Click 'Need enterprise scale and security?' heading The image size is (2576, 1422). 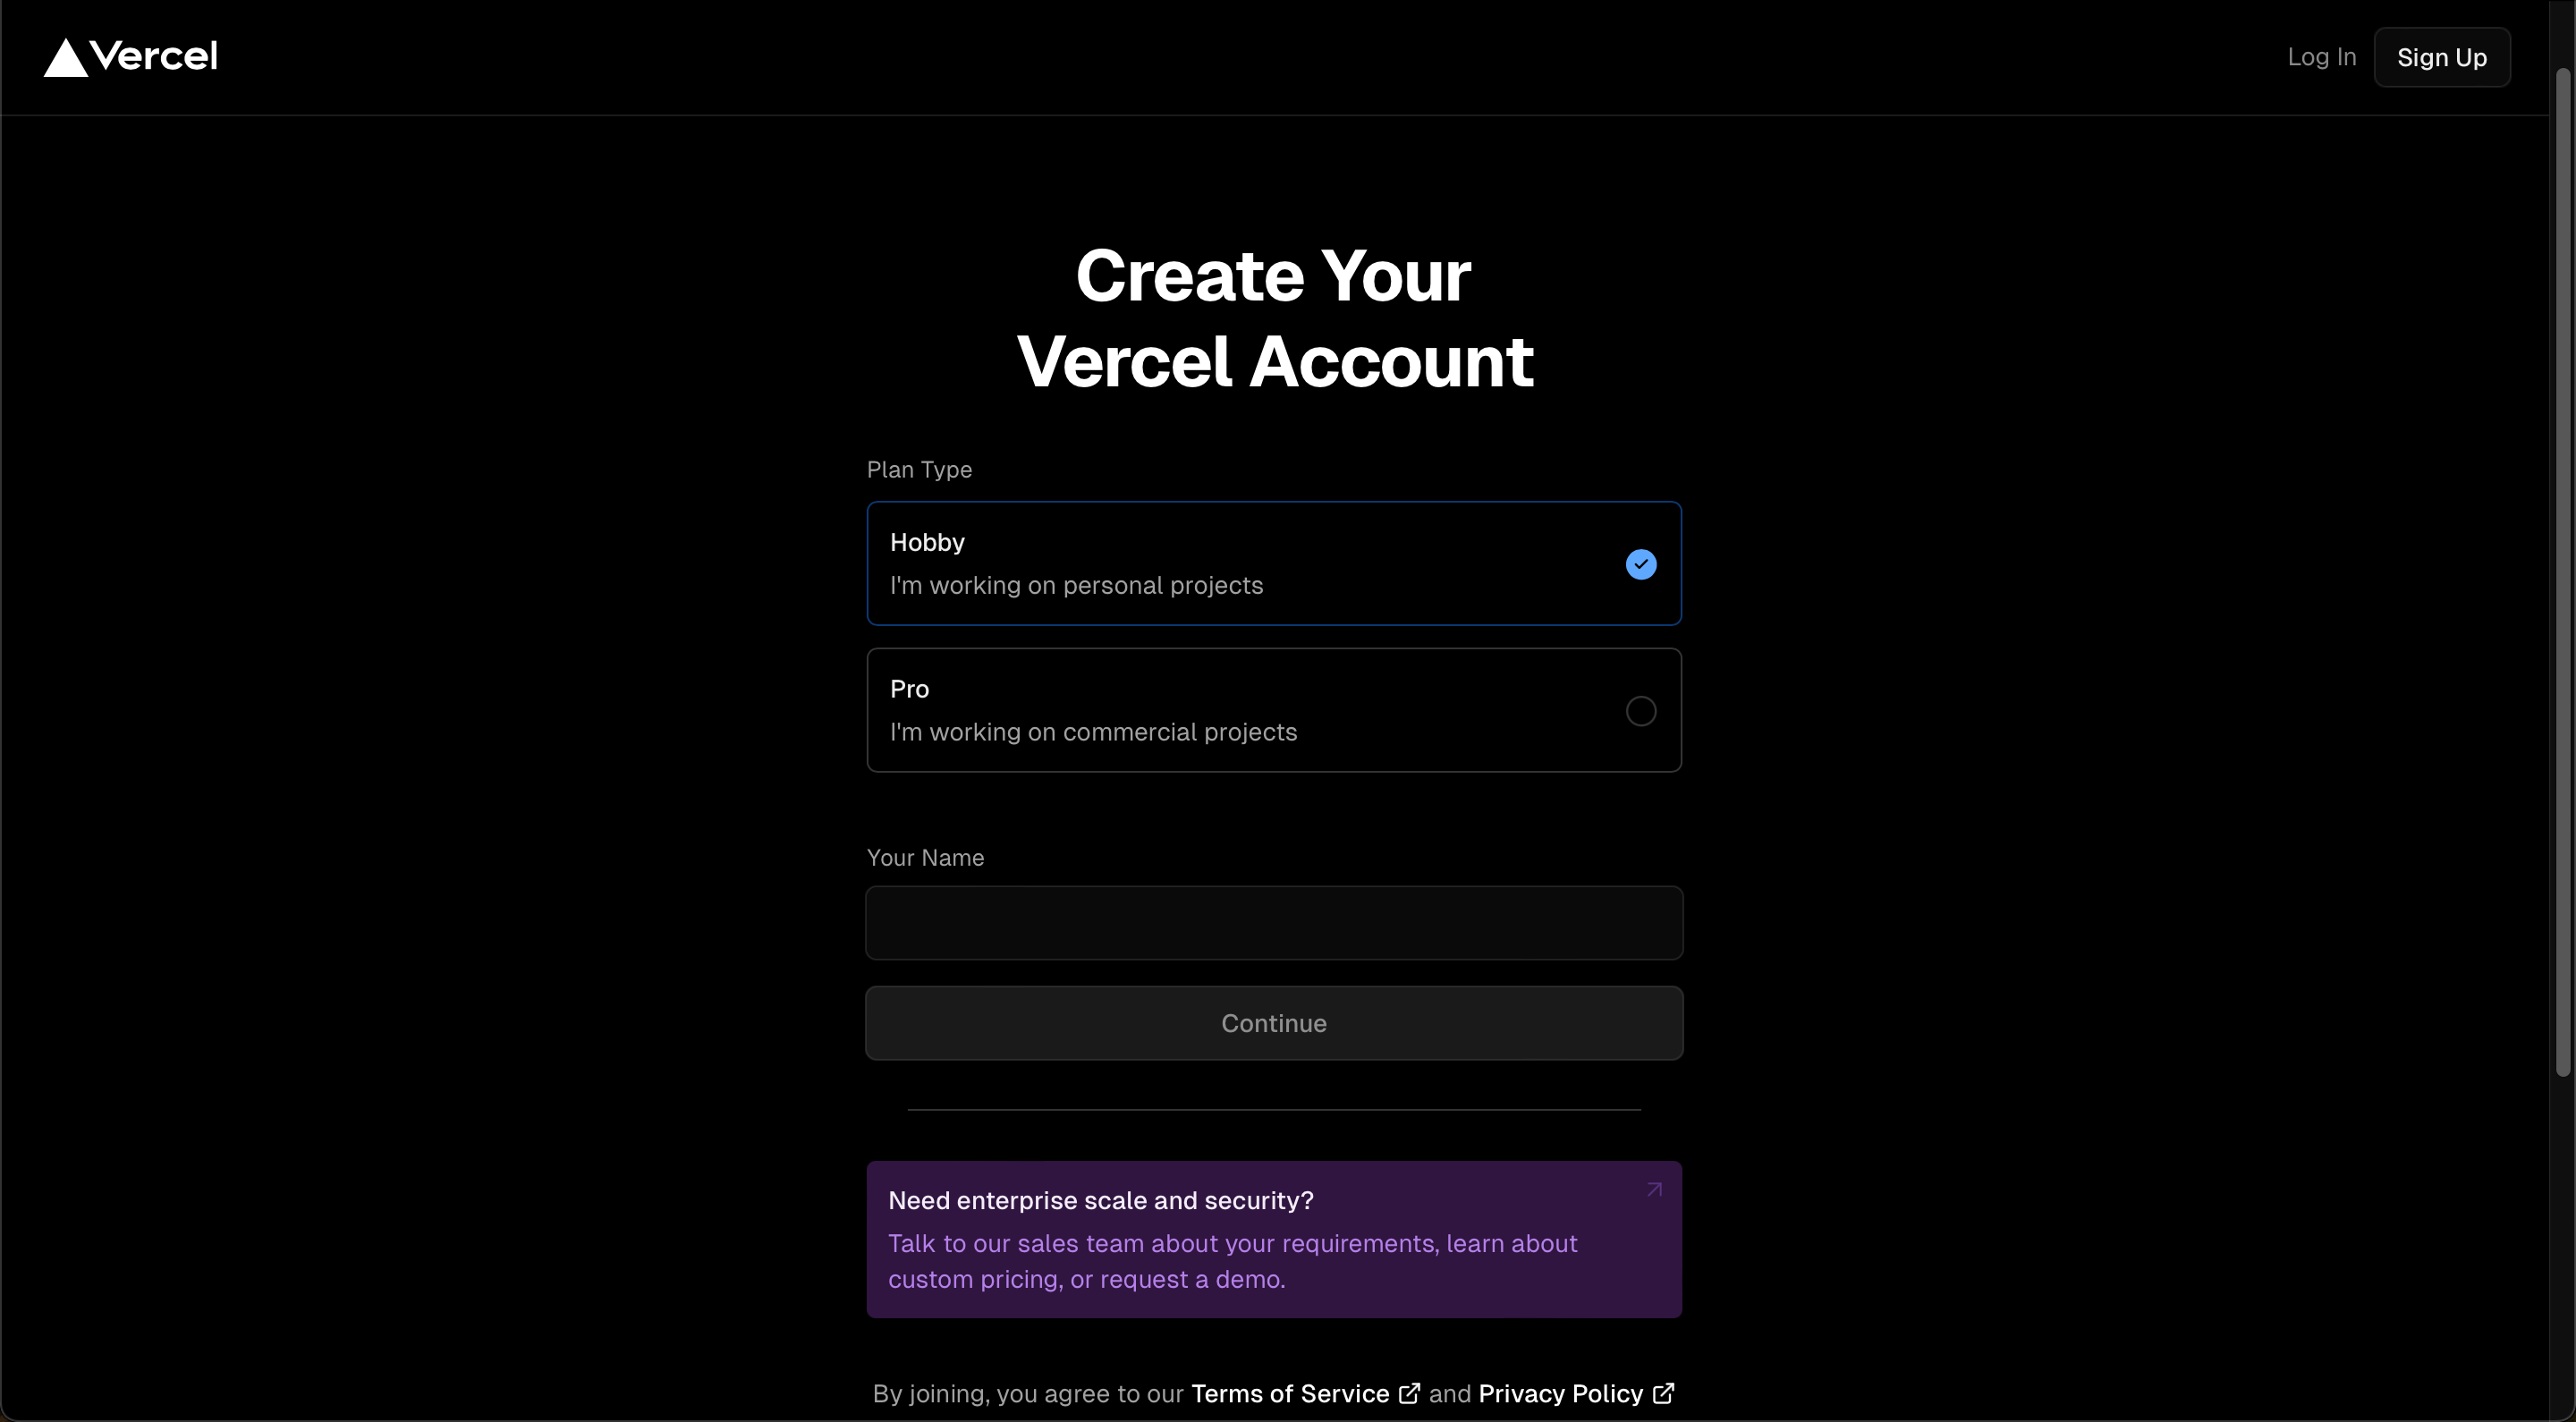[x=1100, y=1200]
